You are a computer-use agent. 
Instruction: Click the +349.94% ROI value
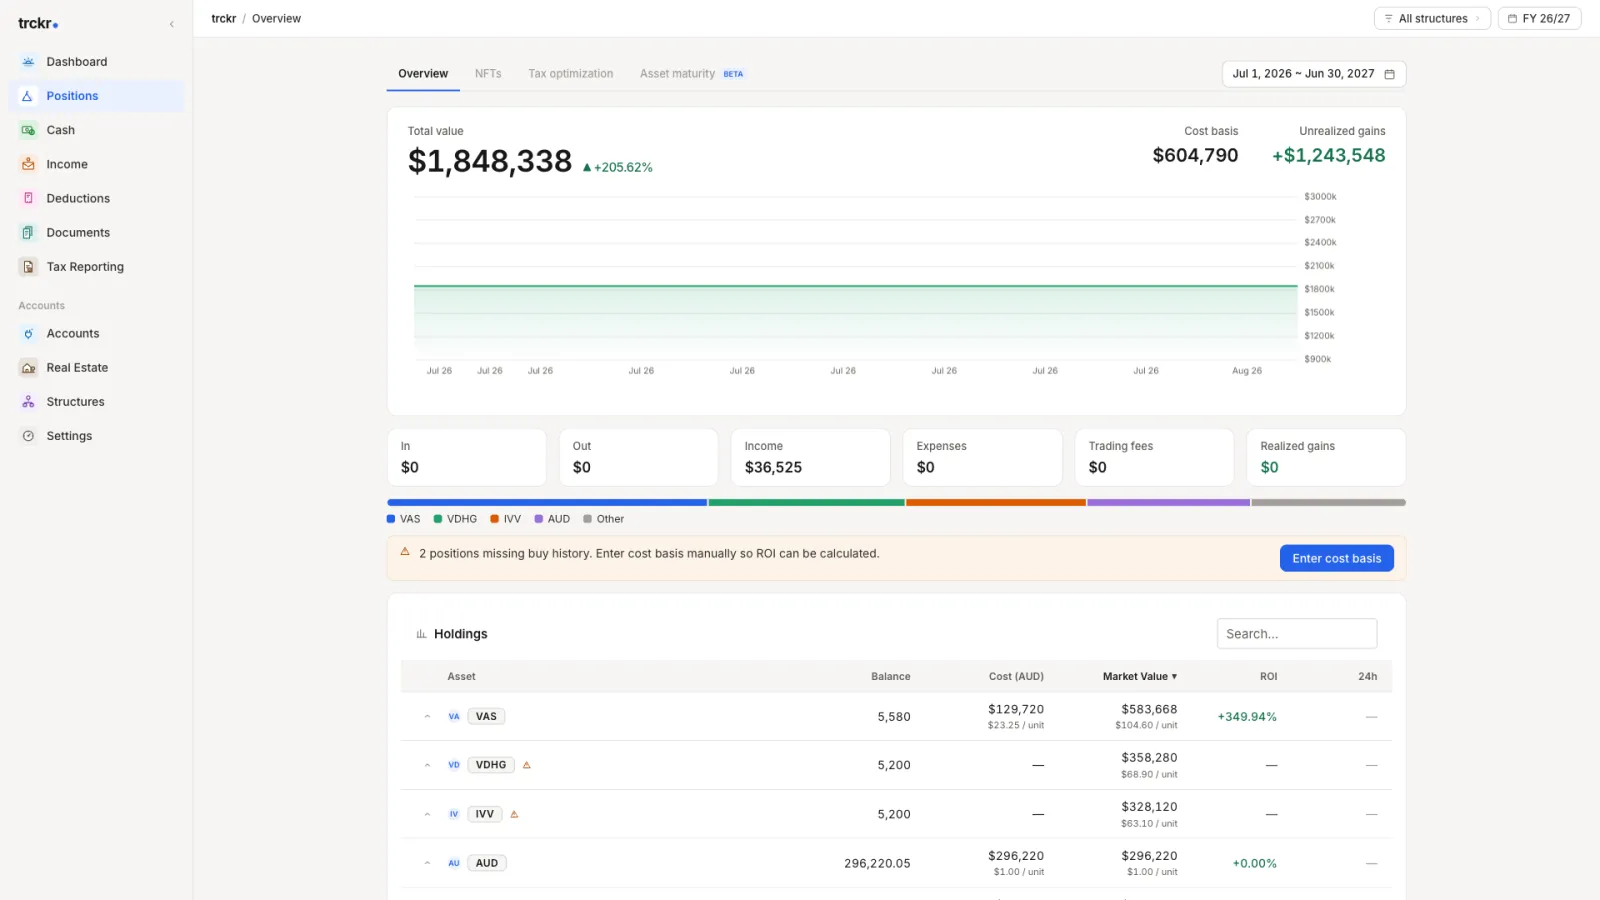[x=1247, y=717]
